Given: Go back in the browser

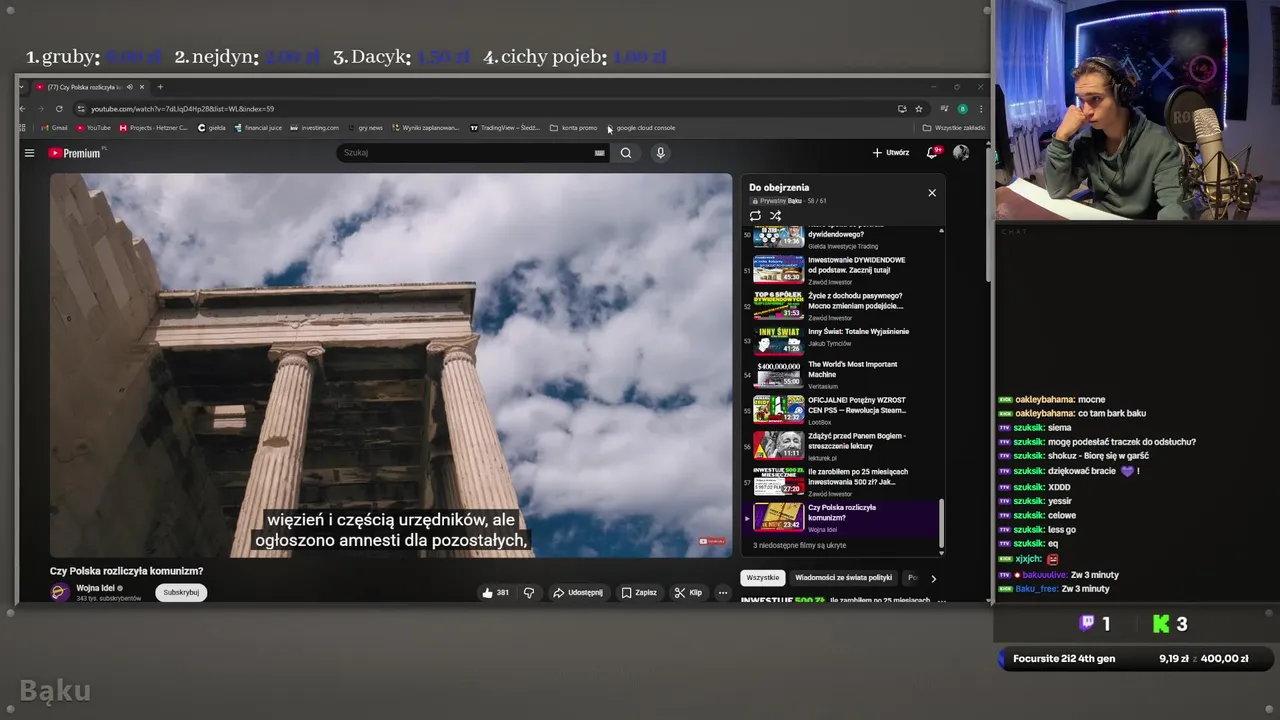Looking at the screenshot, I should pyautogui.click(x=24, y=109).
